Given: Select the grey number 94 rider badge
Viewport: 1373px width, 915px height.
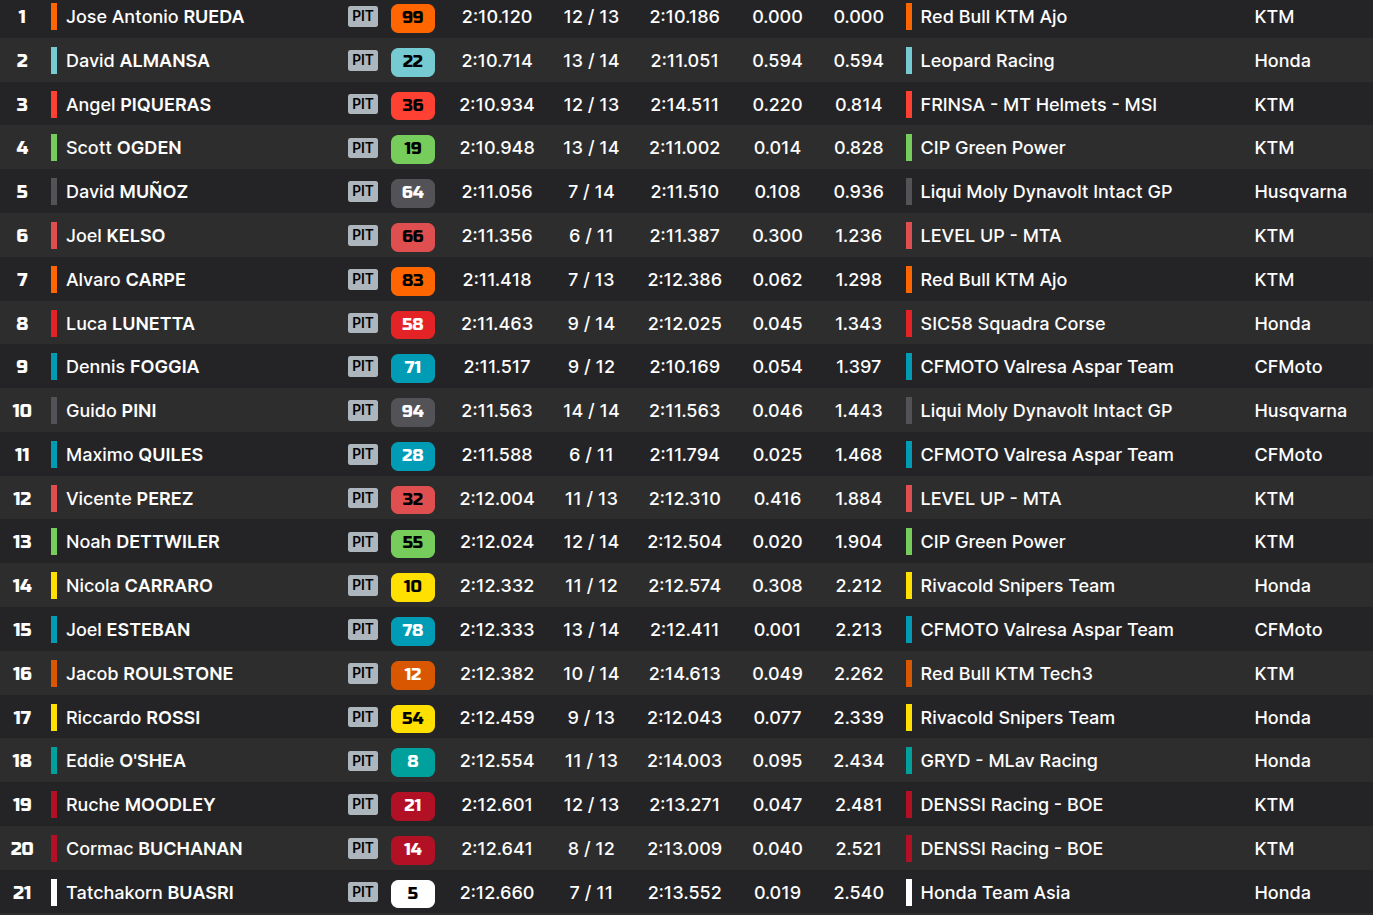Looking at the screenshot, I should click(x=412, y=411).
